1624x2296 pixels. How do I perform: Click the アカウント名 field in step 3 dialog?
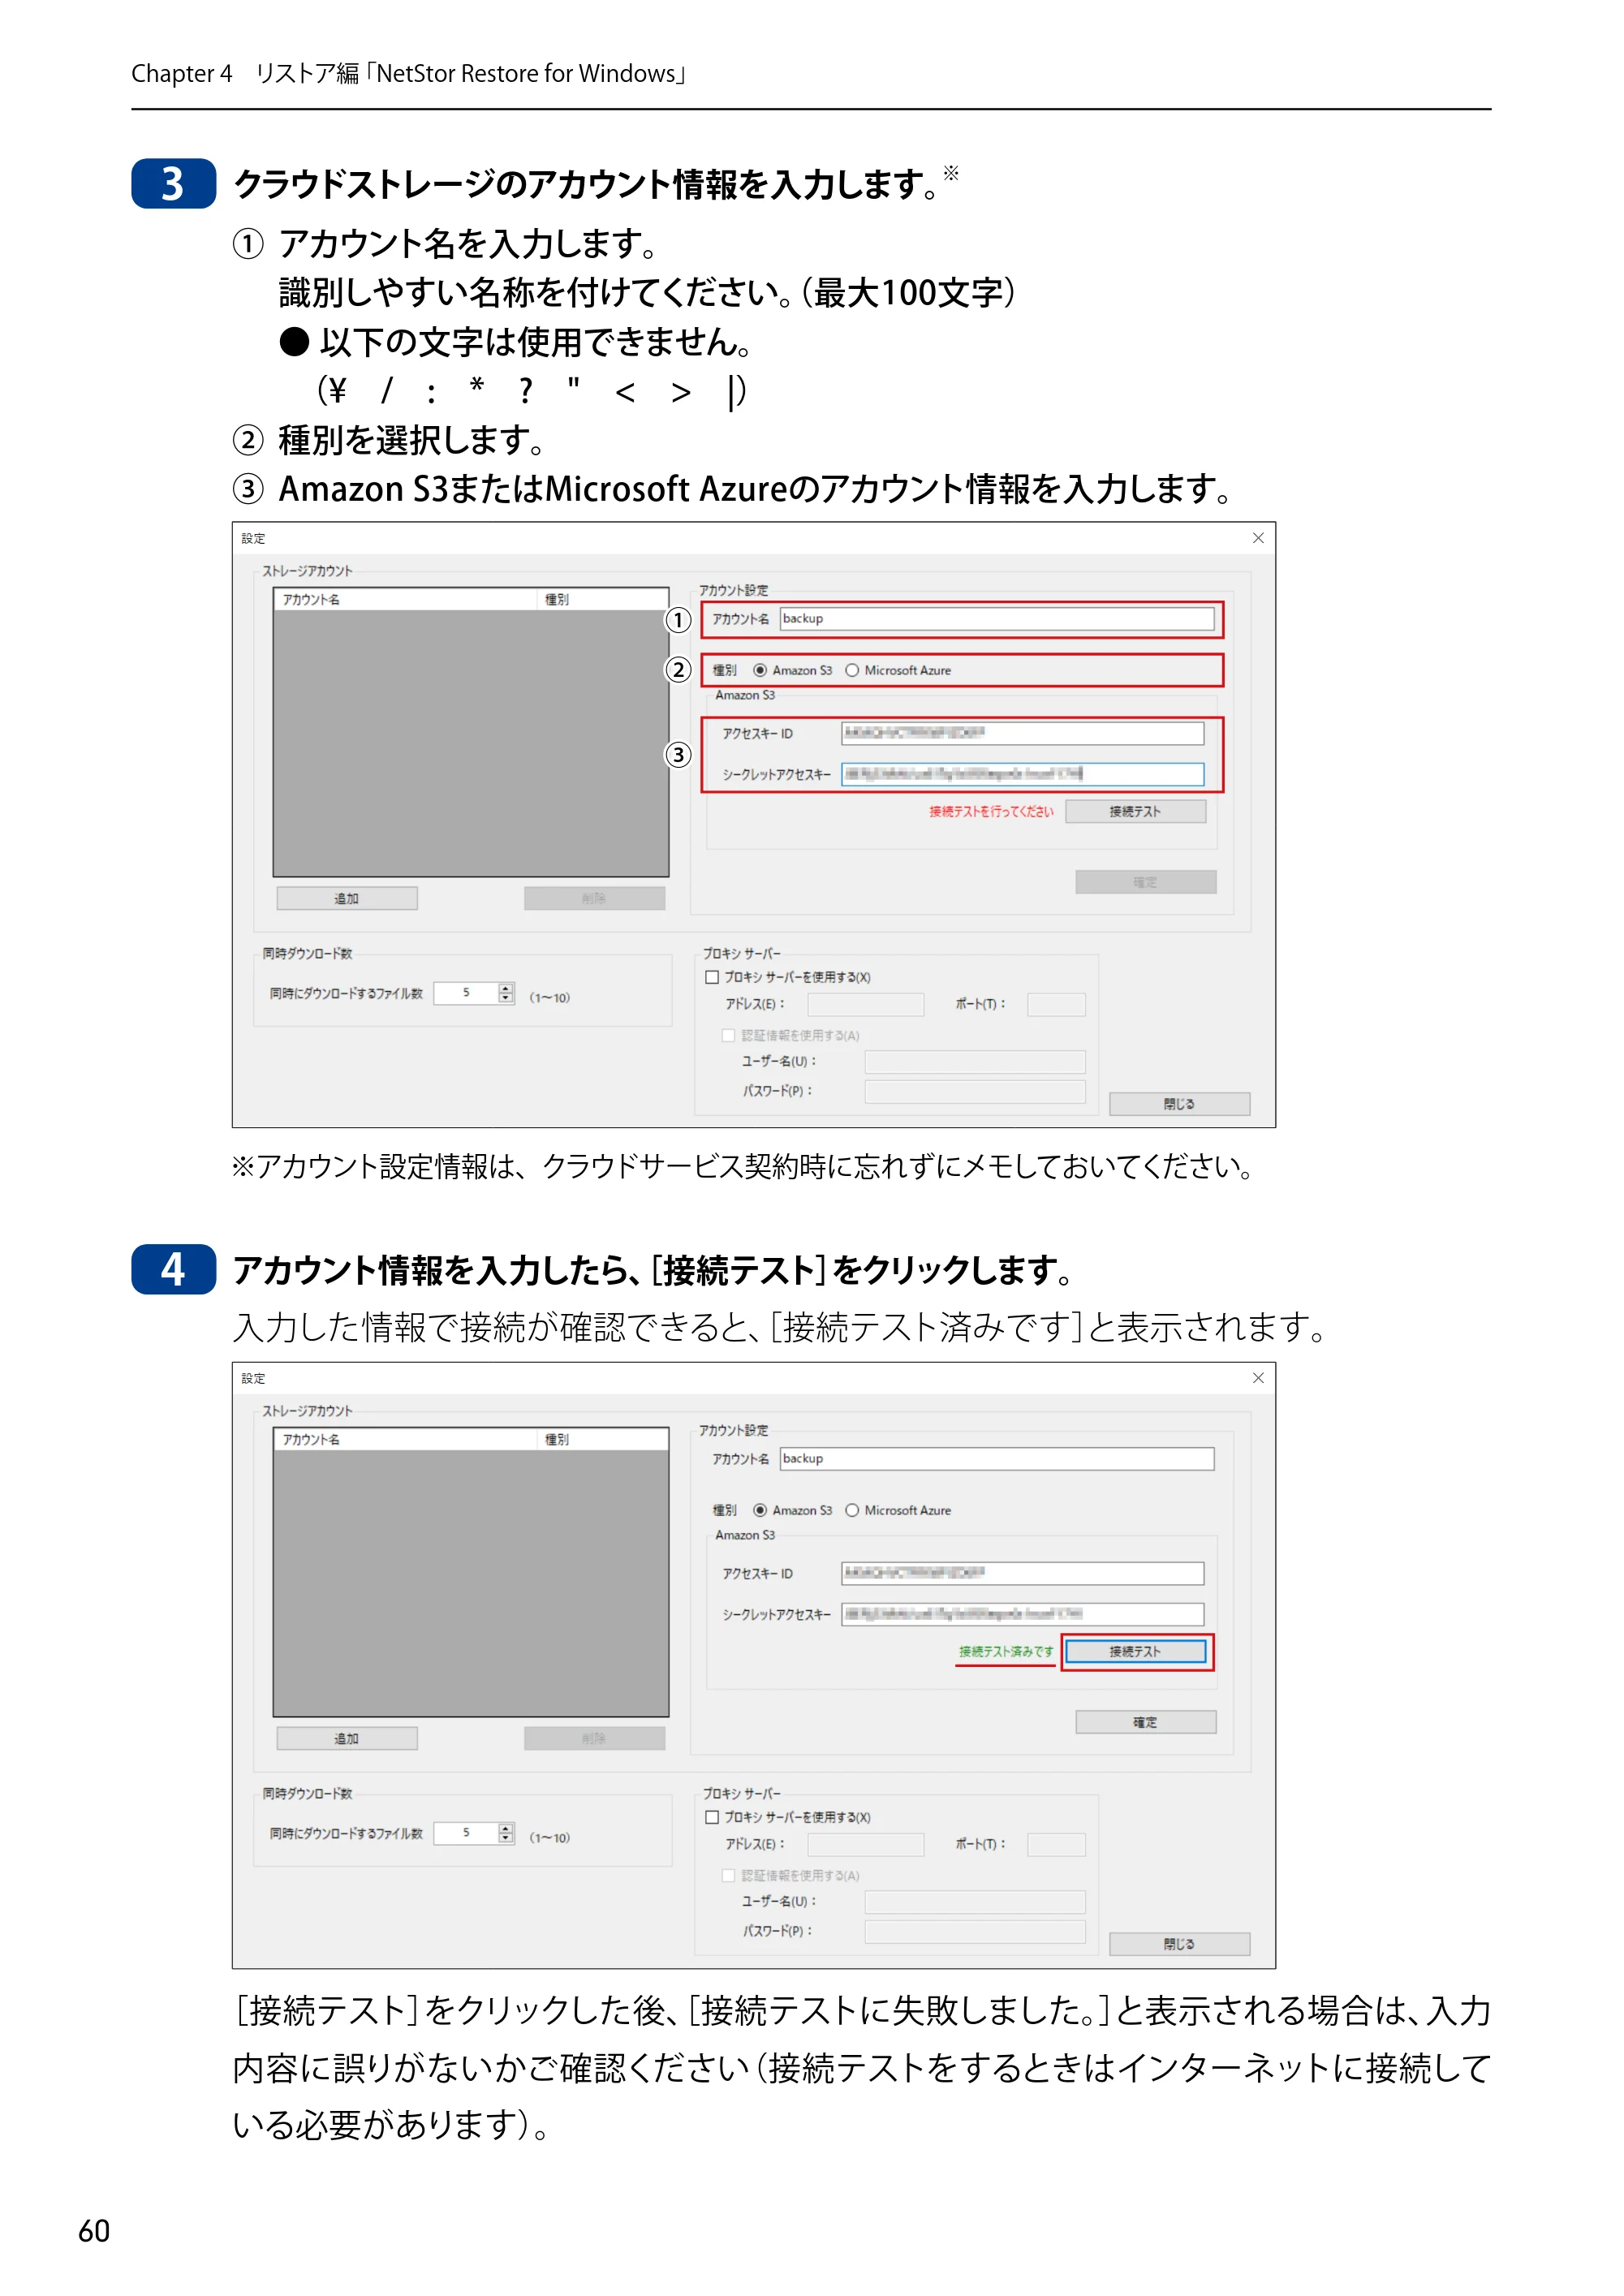click(997, 619)
